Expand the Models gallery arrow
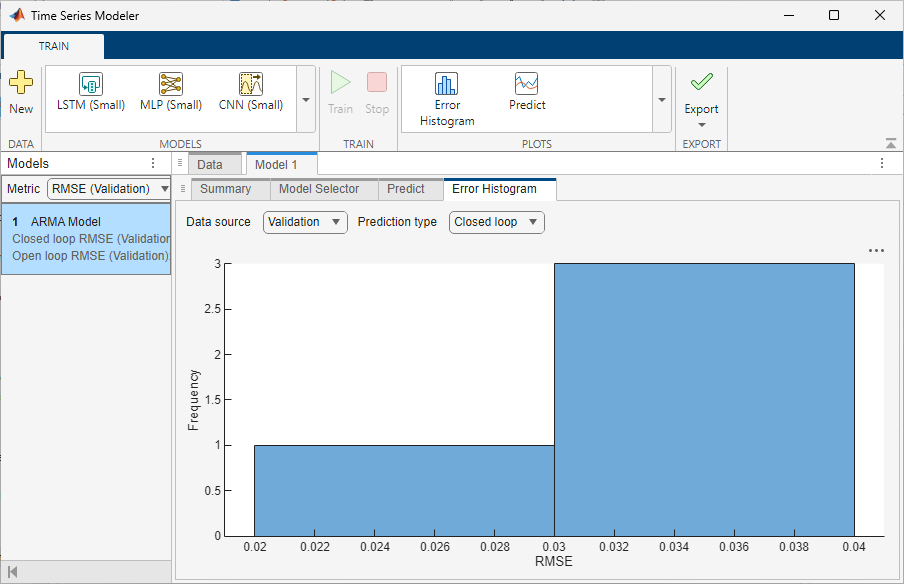The width and height of the screenshot is (904, 584). click(x=306, y=100)
